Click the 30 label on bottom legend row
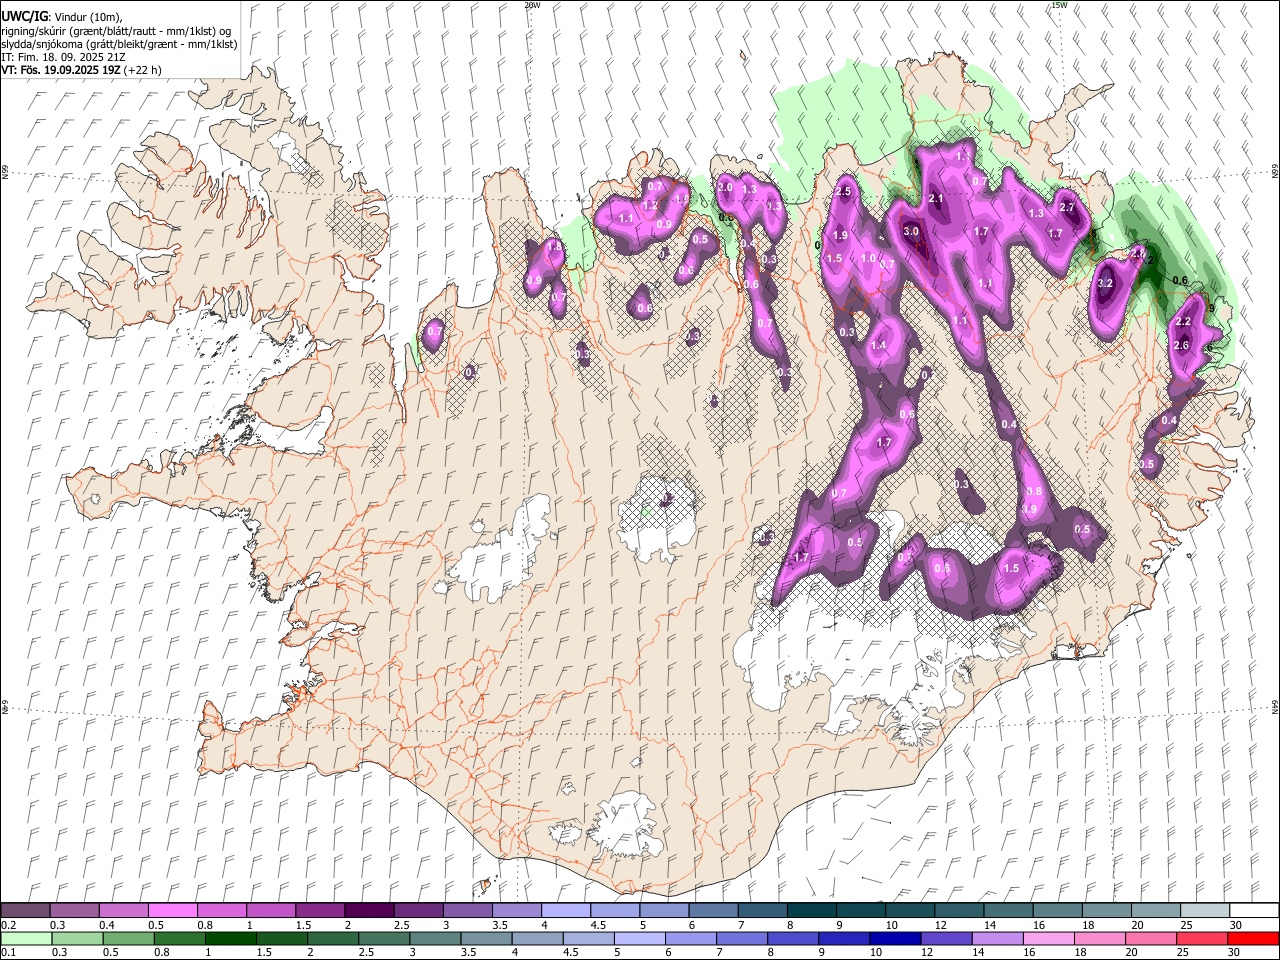 point(1233,953)
